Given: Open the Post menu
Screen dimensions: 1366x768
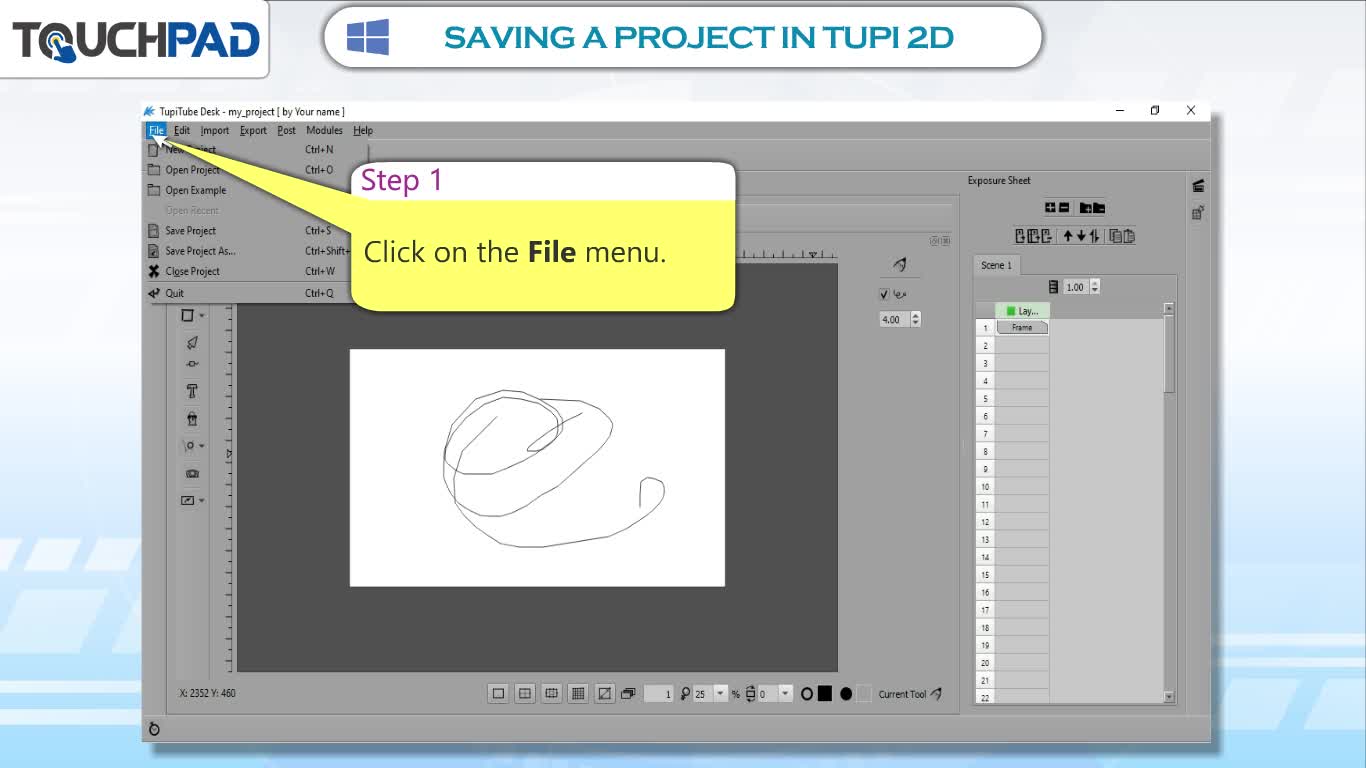Looking at the screenshot, I should 286,130.
